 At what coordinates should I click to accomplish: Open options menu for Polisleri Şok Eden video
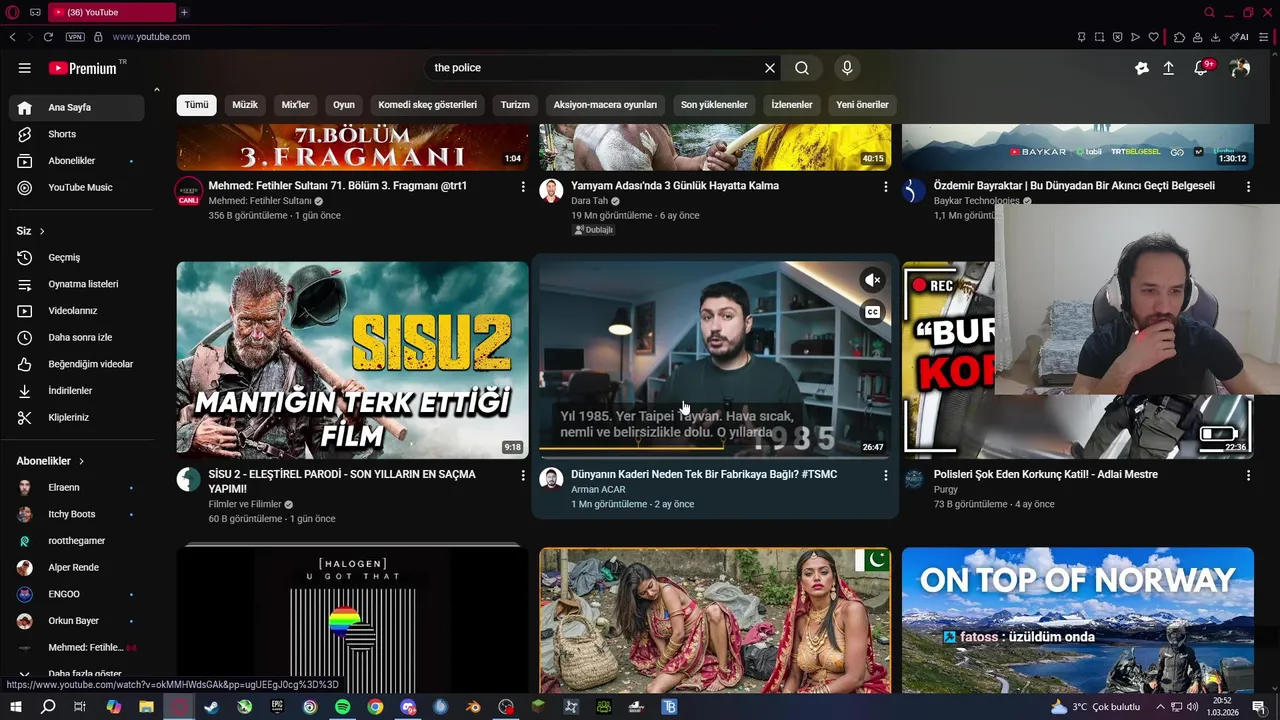(x=1247, y=476)
